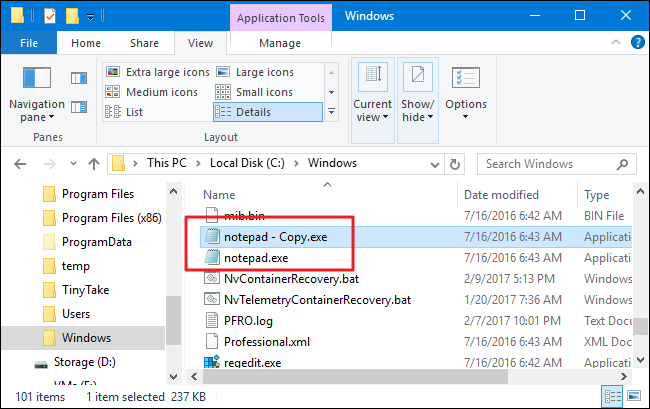This screenshot has width=650, height=409.
Task: Click This PC in the address bar
Action: click(x=167, y=163)
